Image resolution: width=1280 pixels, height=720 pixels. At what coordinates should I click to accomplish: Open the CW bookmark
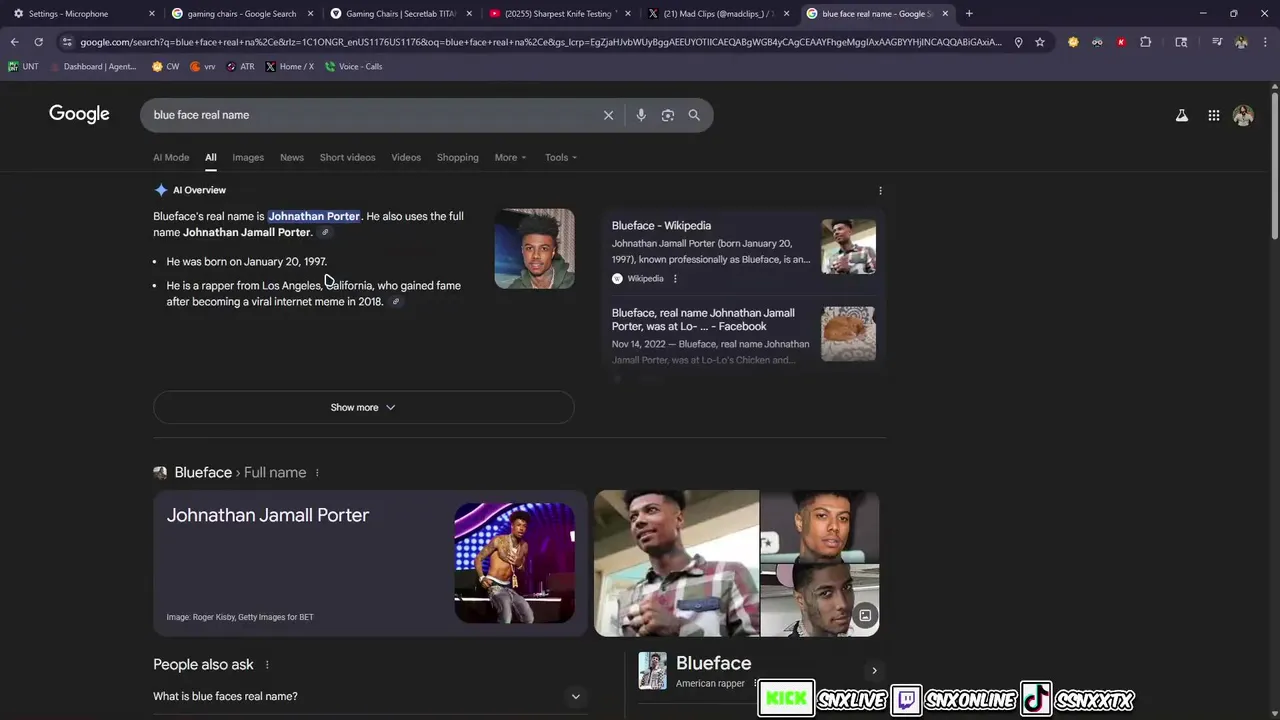[x=165, y=67]
